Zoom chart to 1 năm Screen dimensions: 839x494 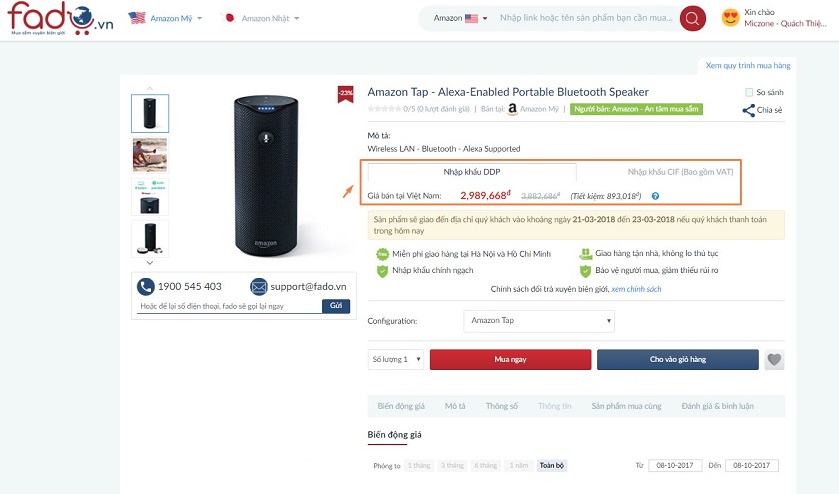coord(518,466)
